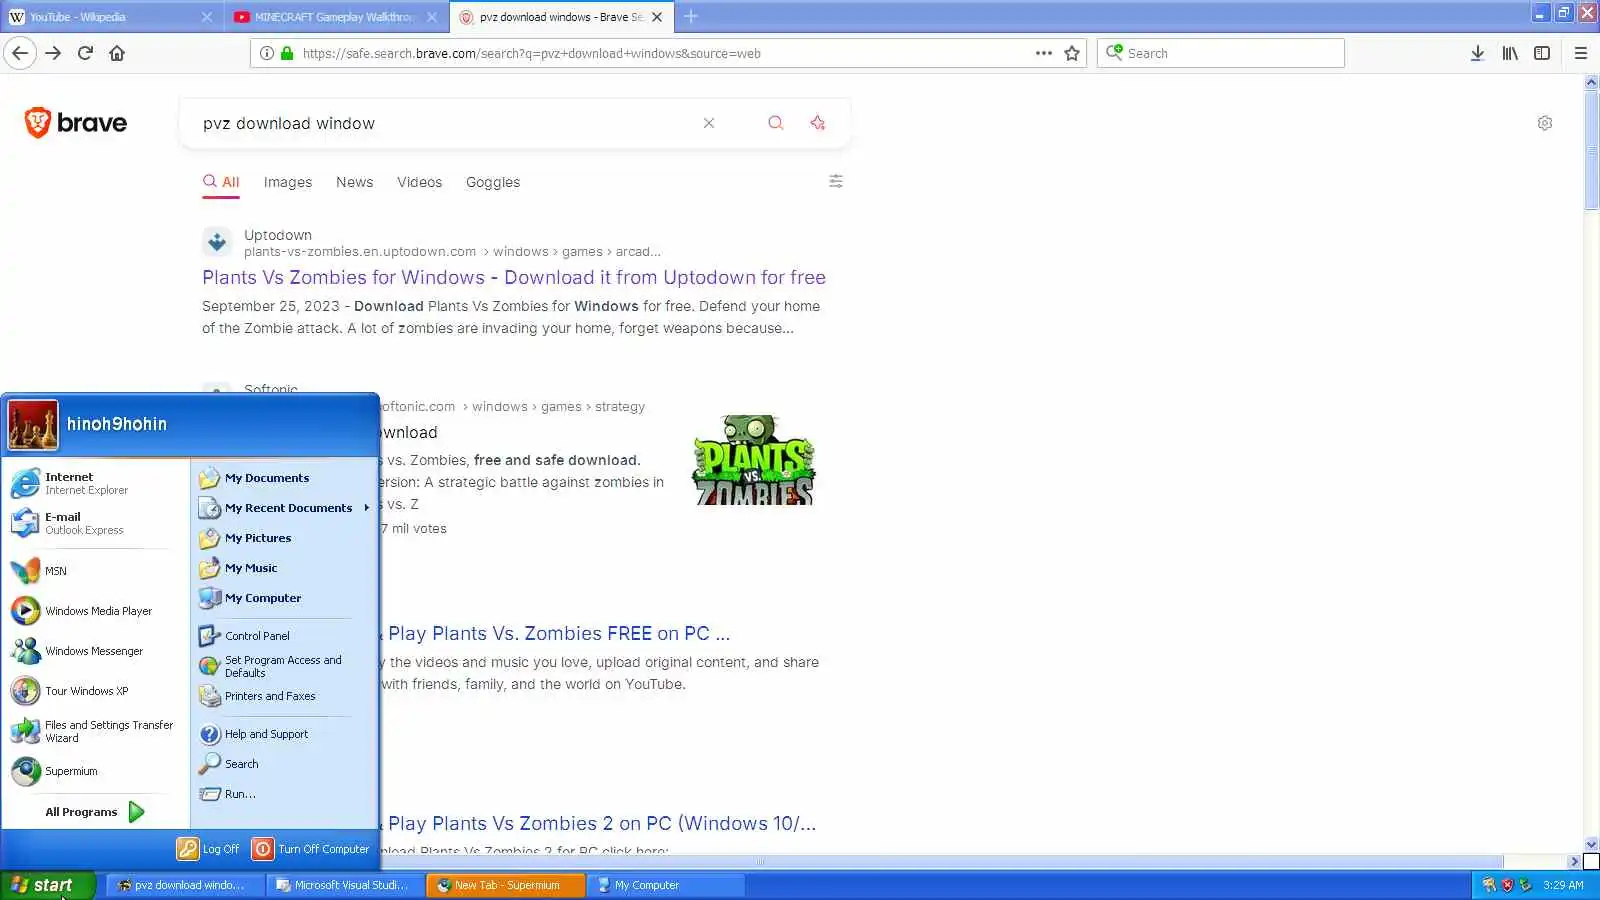This screenshot has width=1600, height=900.
Task: Open Play Plants Vs. Zombies FREE link
Action: tap(559, 634)
